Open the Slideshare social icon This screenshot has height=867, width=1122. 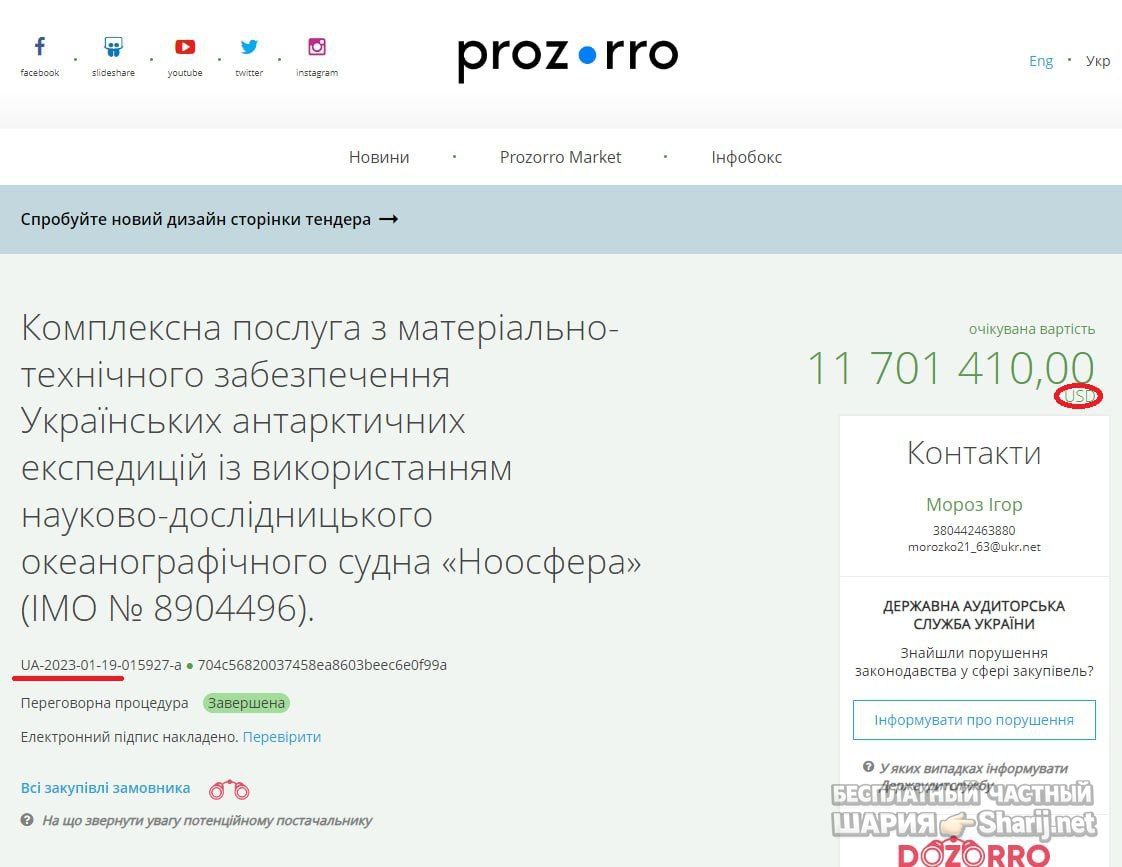(x=113, y=47)
